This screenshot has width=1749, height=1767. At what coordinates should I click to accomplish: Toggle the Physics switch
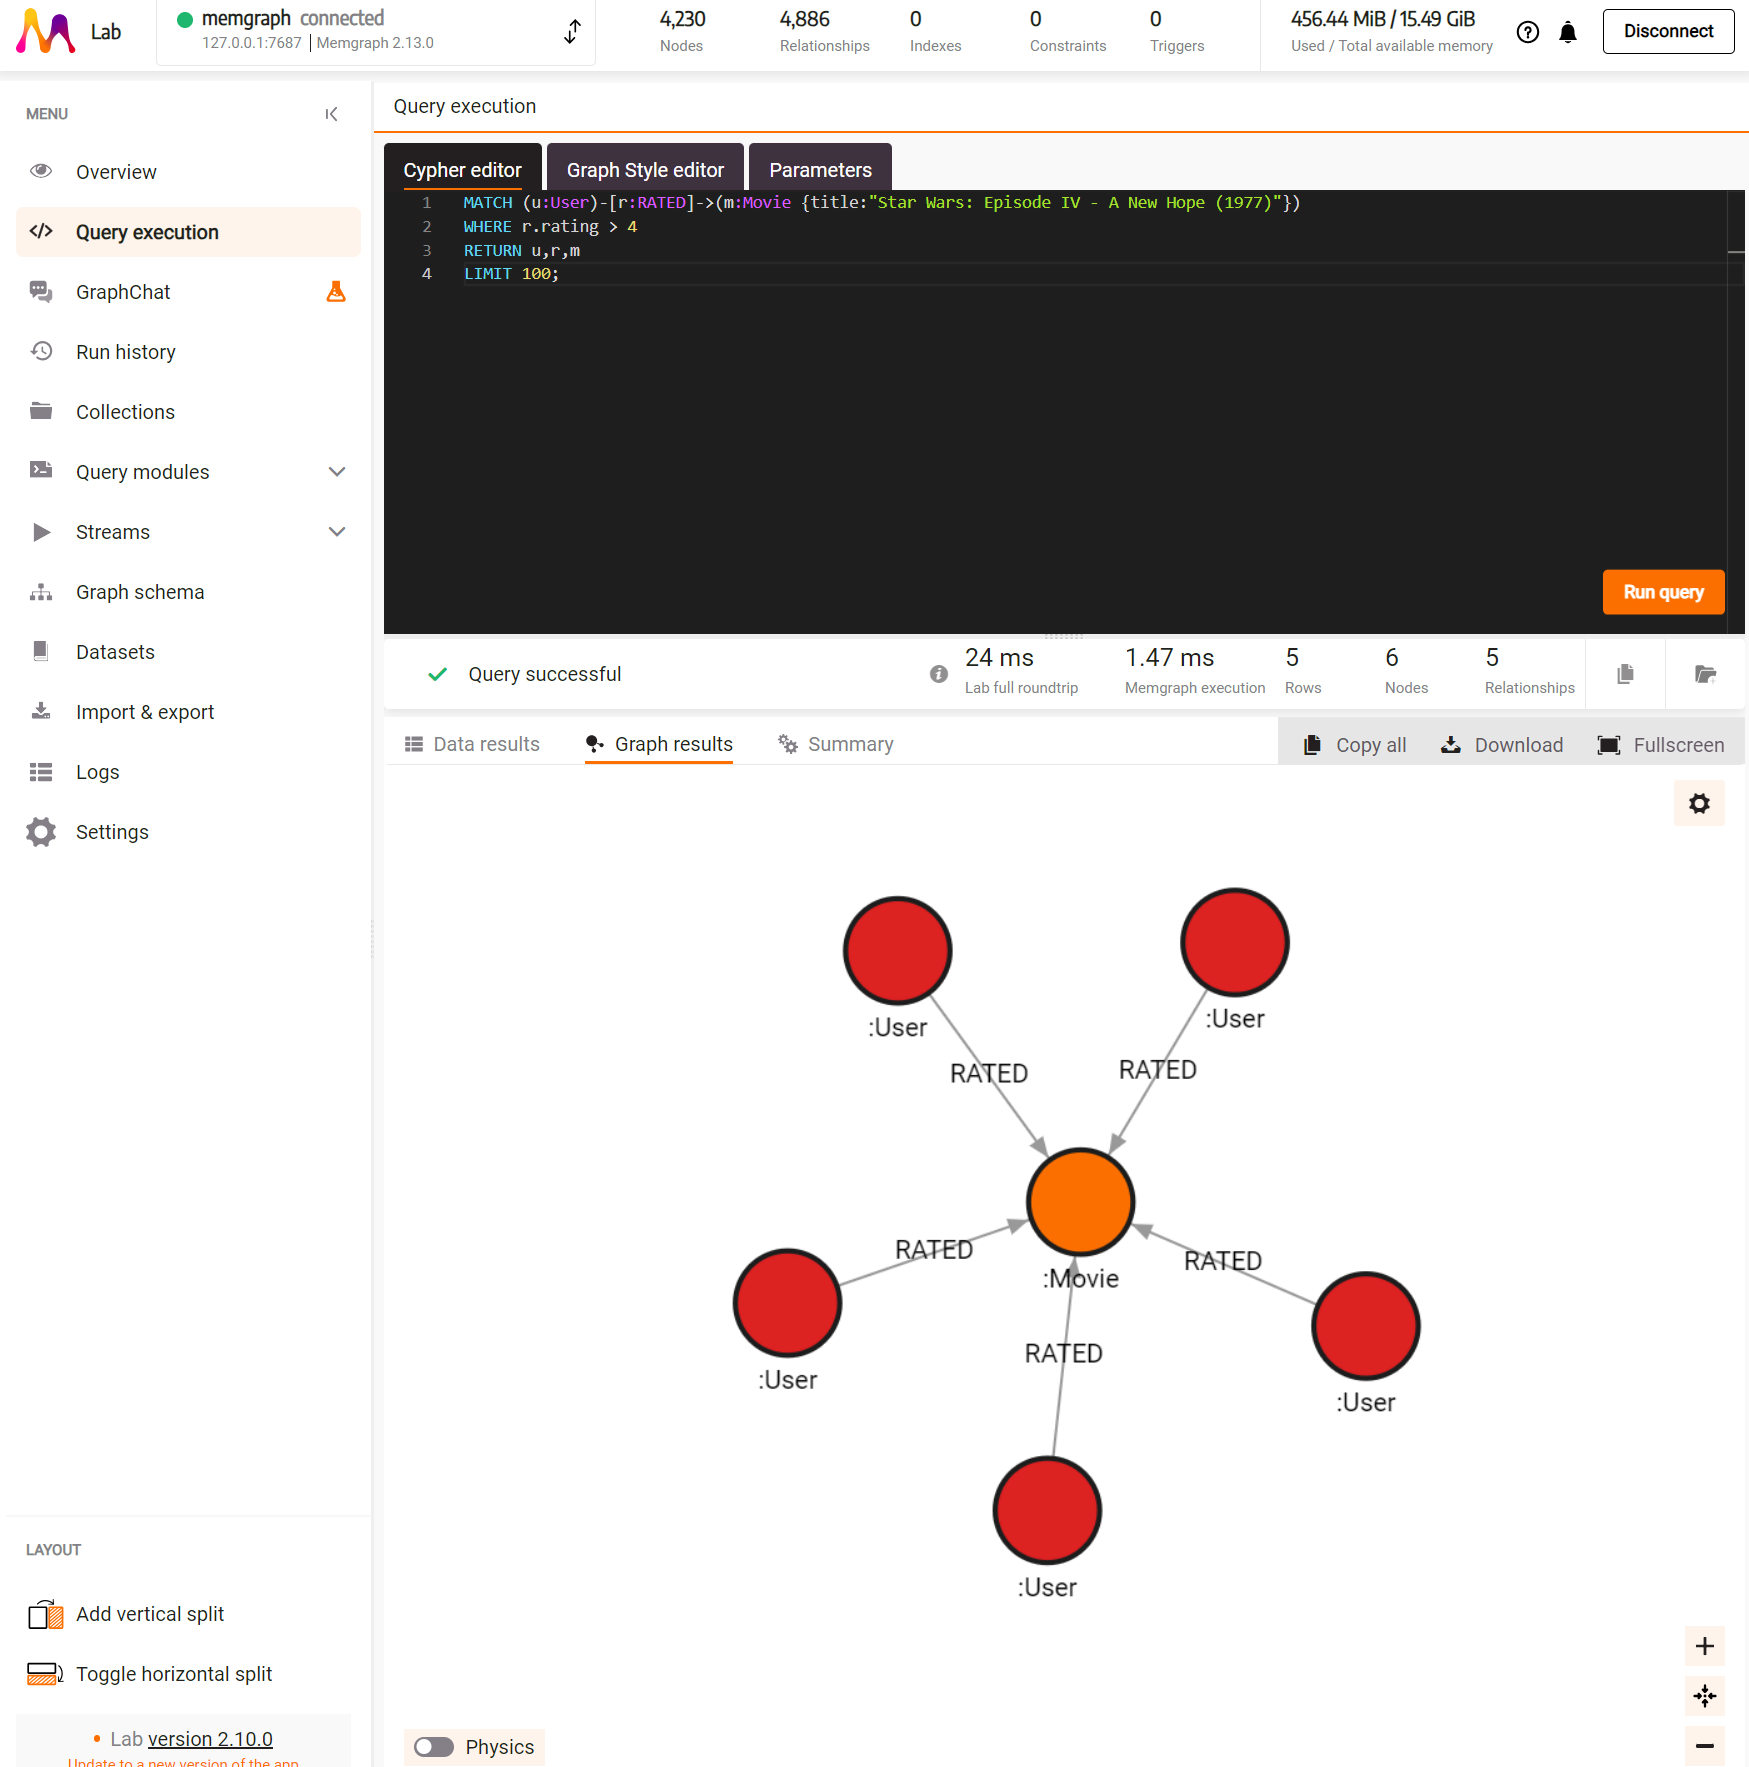click(434, 1746)
